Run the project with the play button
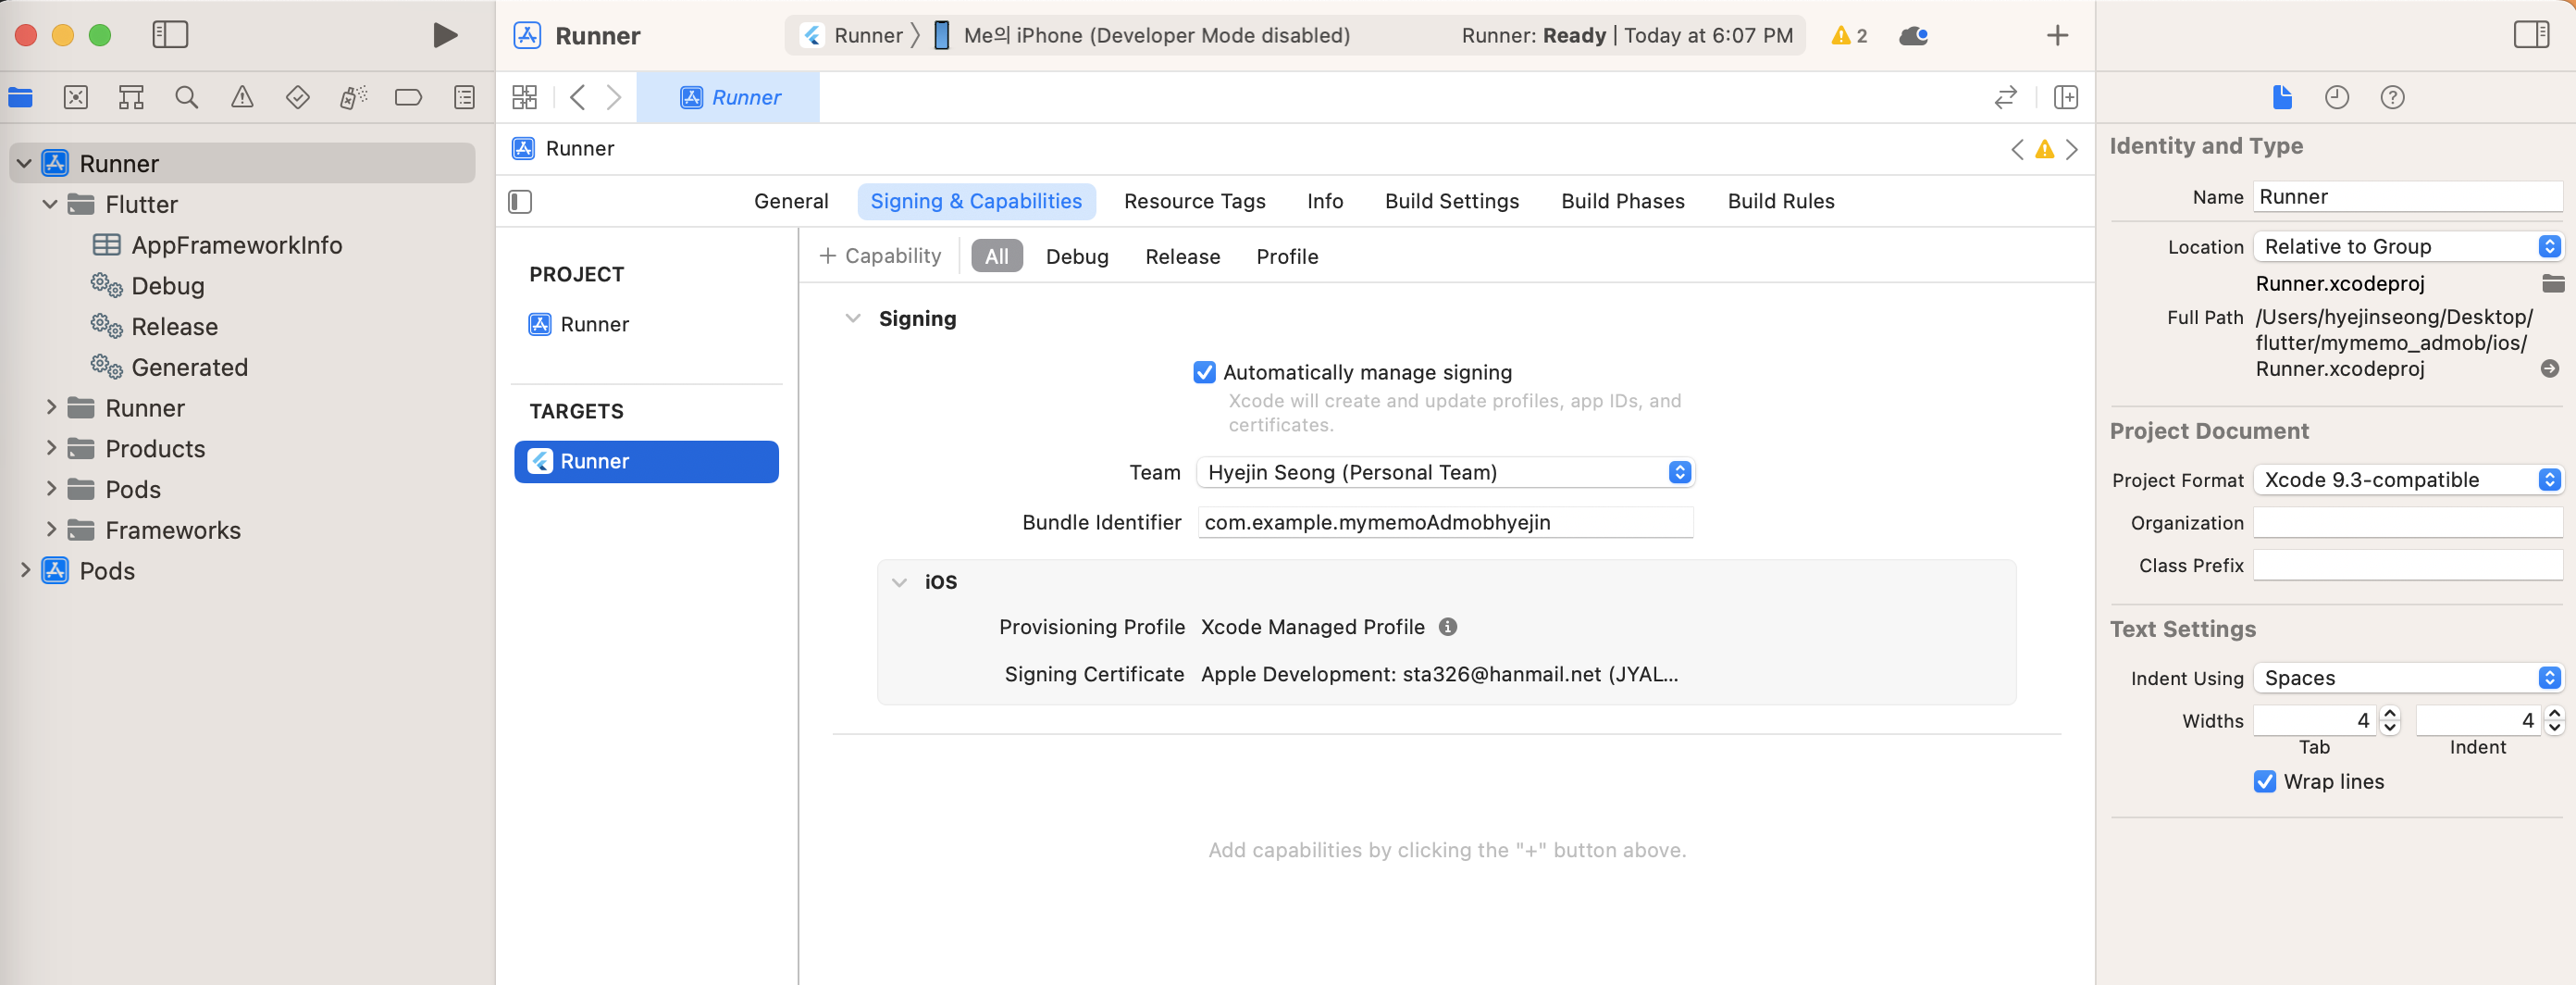Viewport: 2576px width, 985px height. point(445,35)
